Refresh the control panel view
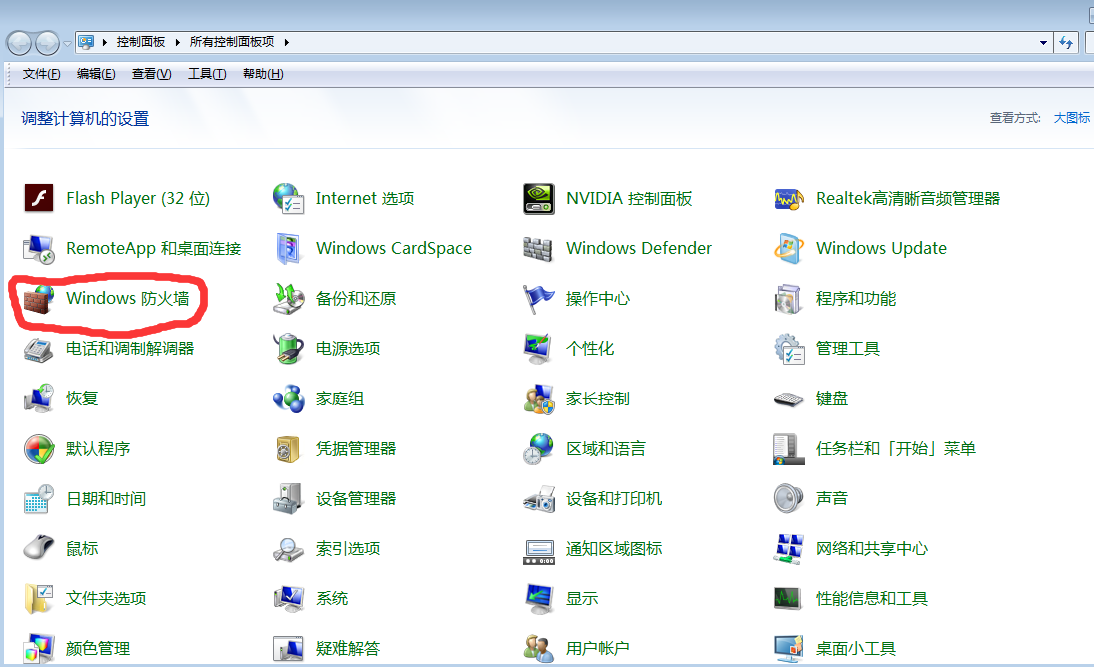1094x667 pixels. coord(1065,43)
